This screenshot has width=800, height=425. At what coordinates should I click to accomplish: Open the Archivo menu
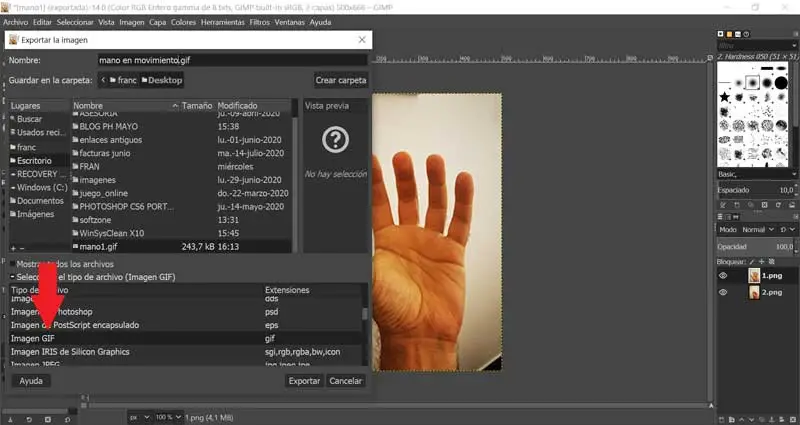coord(15,22)
